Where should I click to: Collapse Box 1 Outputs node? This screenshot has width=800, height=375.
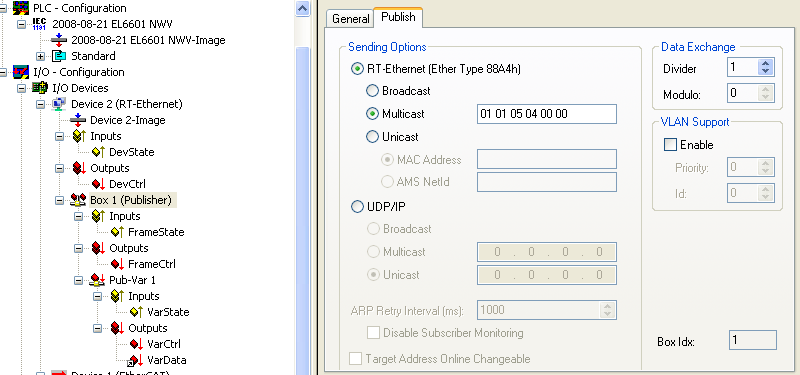click(79, 248)
